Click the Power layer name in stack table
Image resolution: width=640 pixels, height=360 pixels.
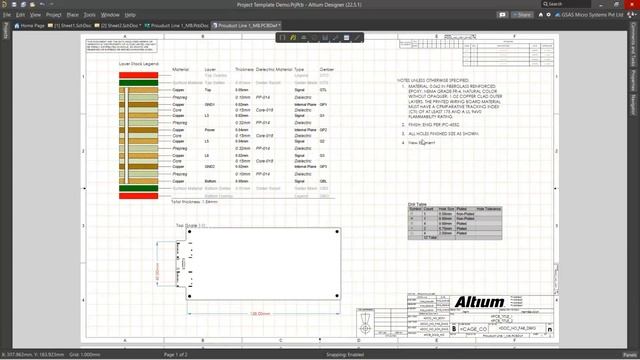(209, 130)
